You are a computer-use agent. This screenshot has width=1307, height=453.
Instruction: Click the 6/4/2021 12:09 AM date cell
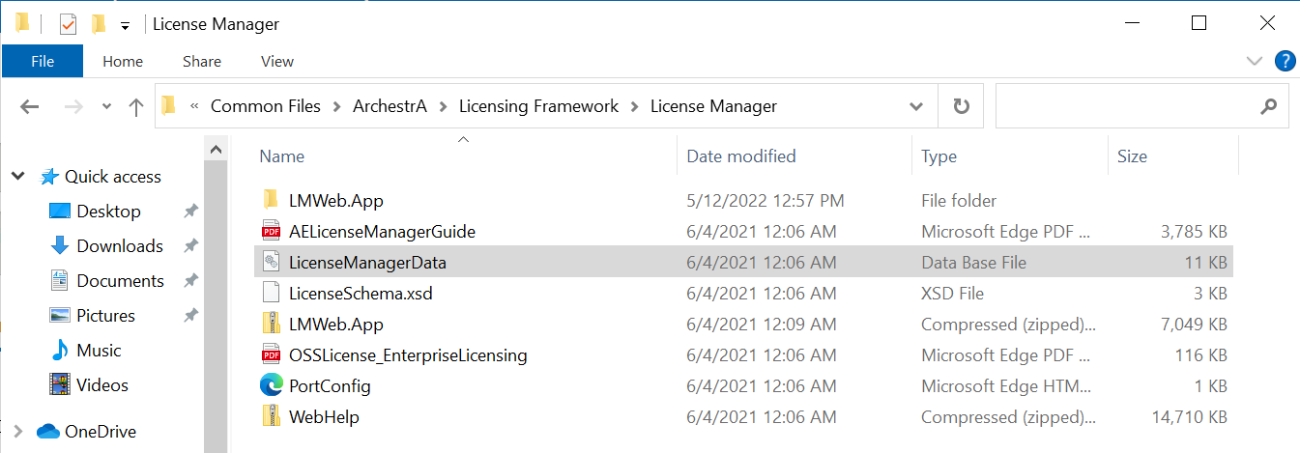(762, 325)
